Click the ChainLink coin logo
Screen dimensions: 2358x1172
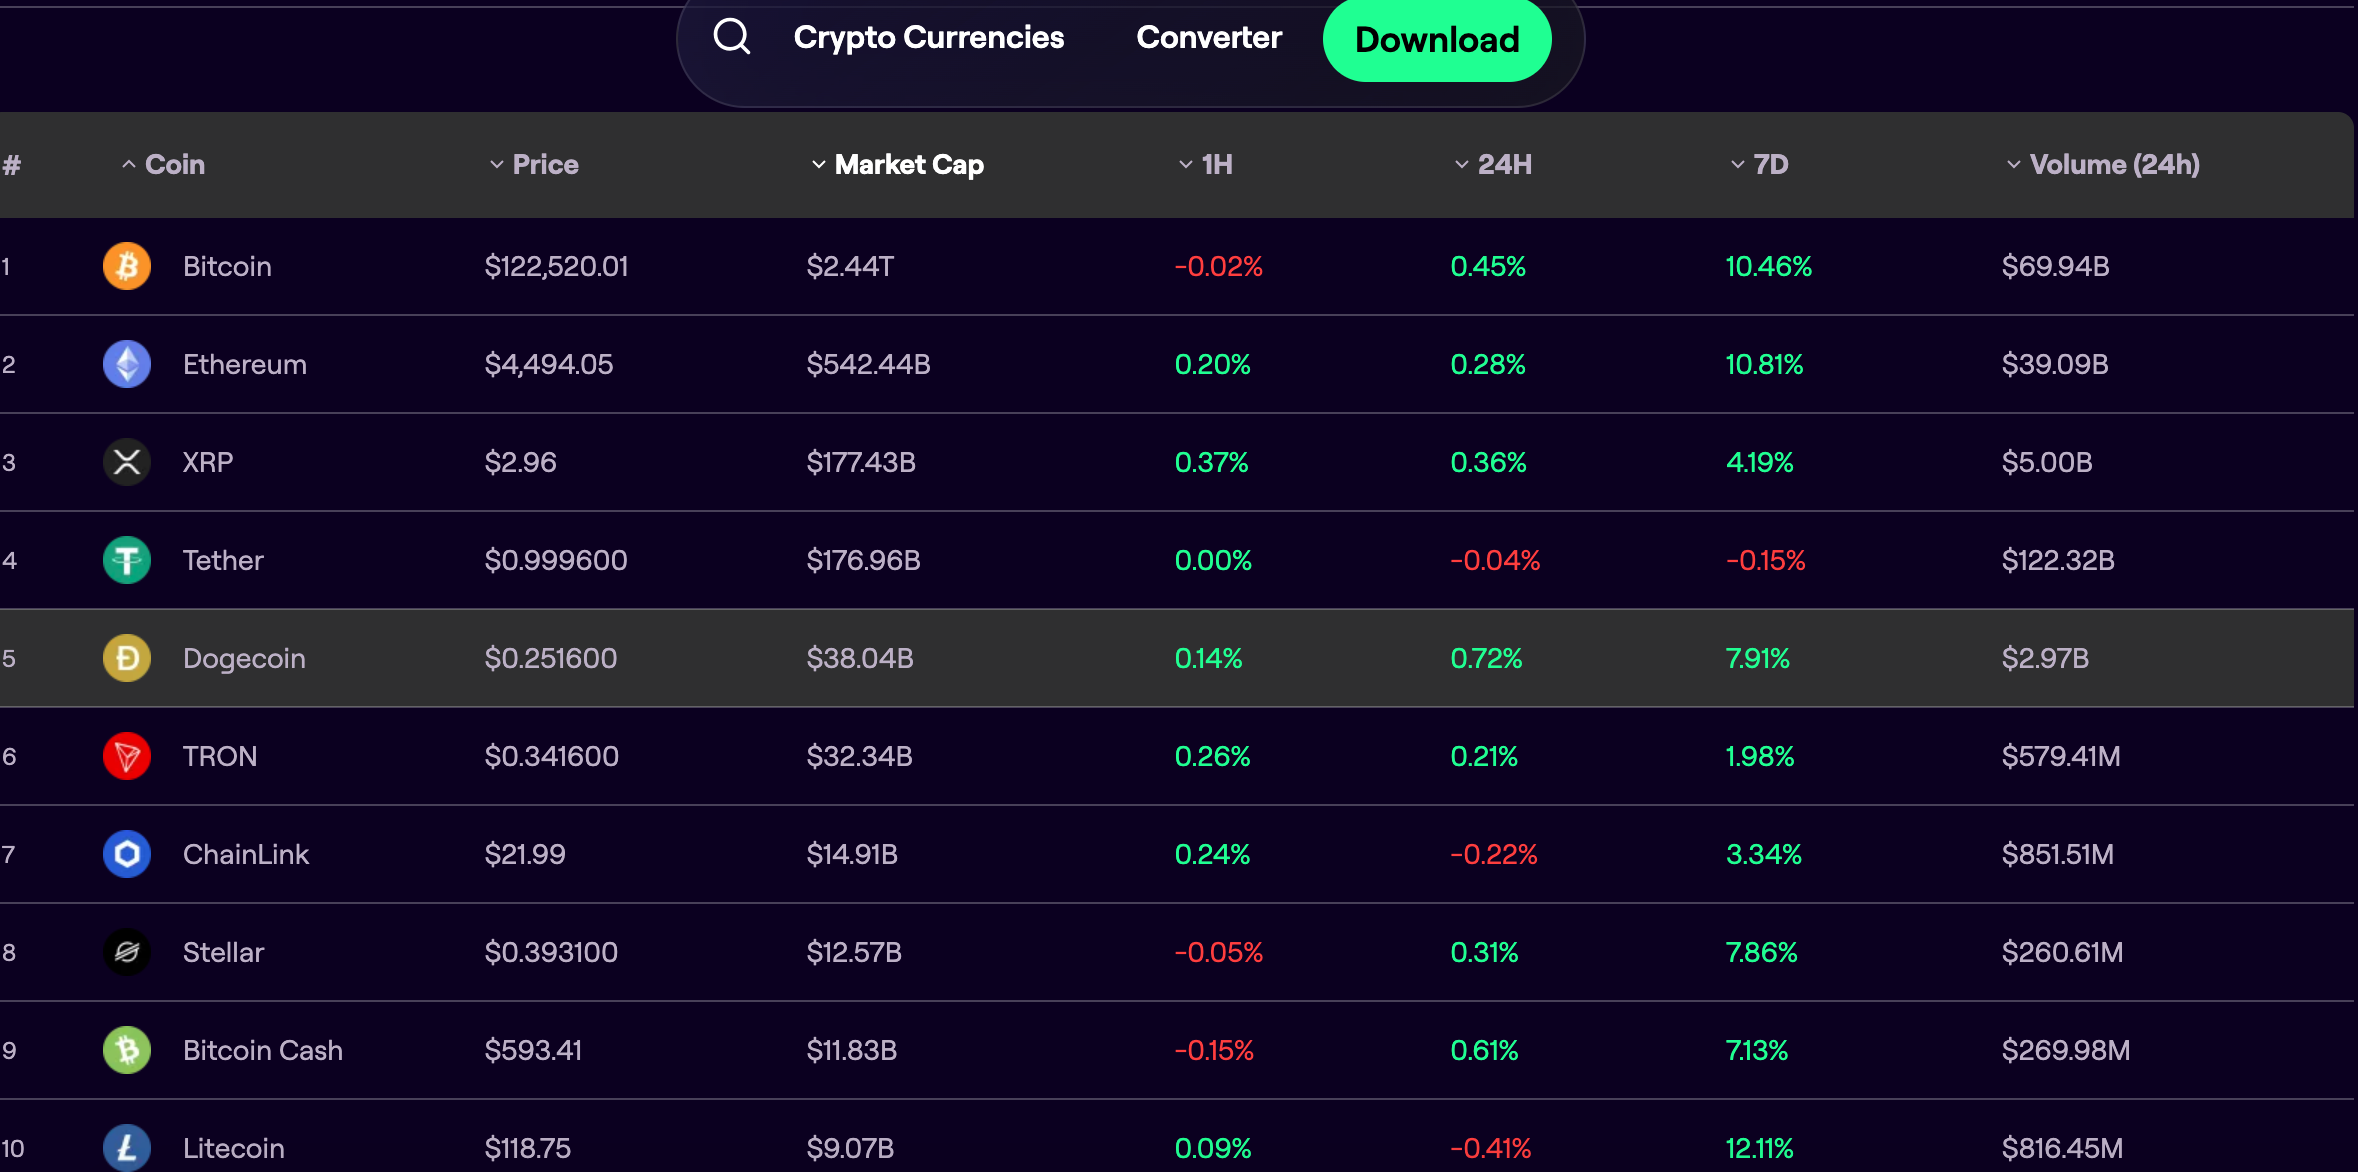[x=127, y=854]
